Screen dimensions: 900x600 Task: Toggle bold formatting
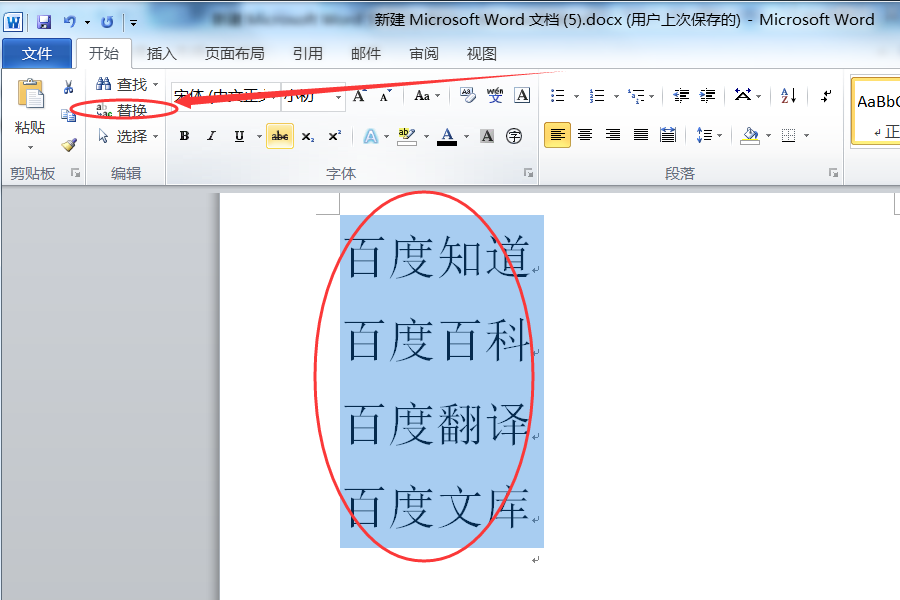pyautogui.click(x=184, y=136)
